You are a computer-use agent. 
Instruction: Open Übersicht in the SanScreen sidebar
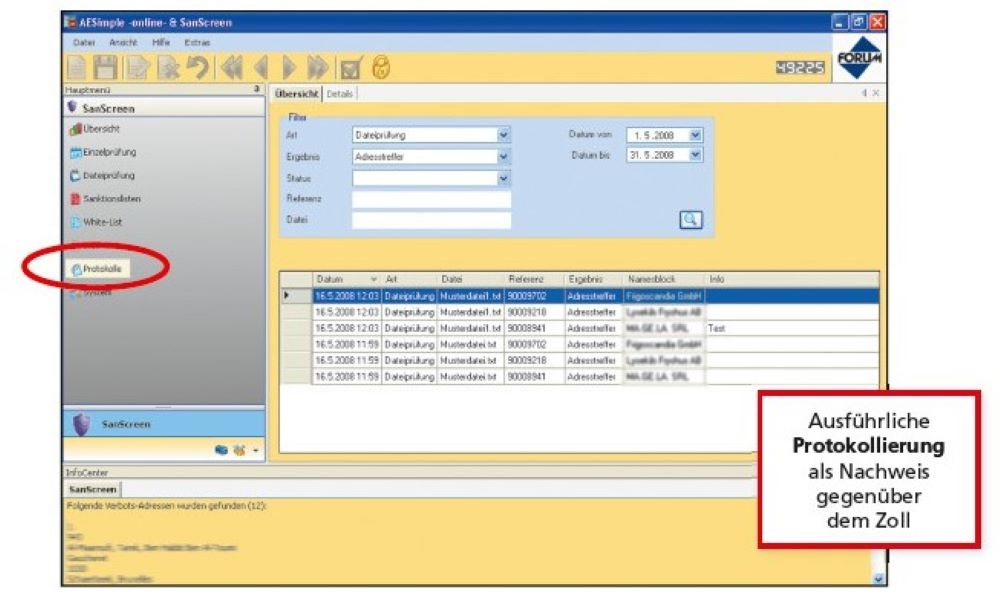pyautogui.click(x=94, y=129)
